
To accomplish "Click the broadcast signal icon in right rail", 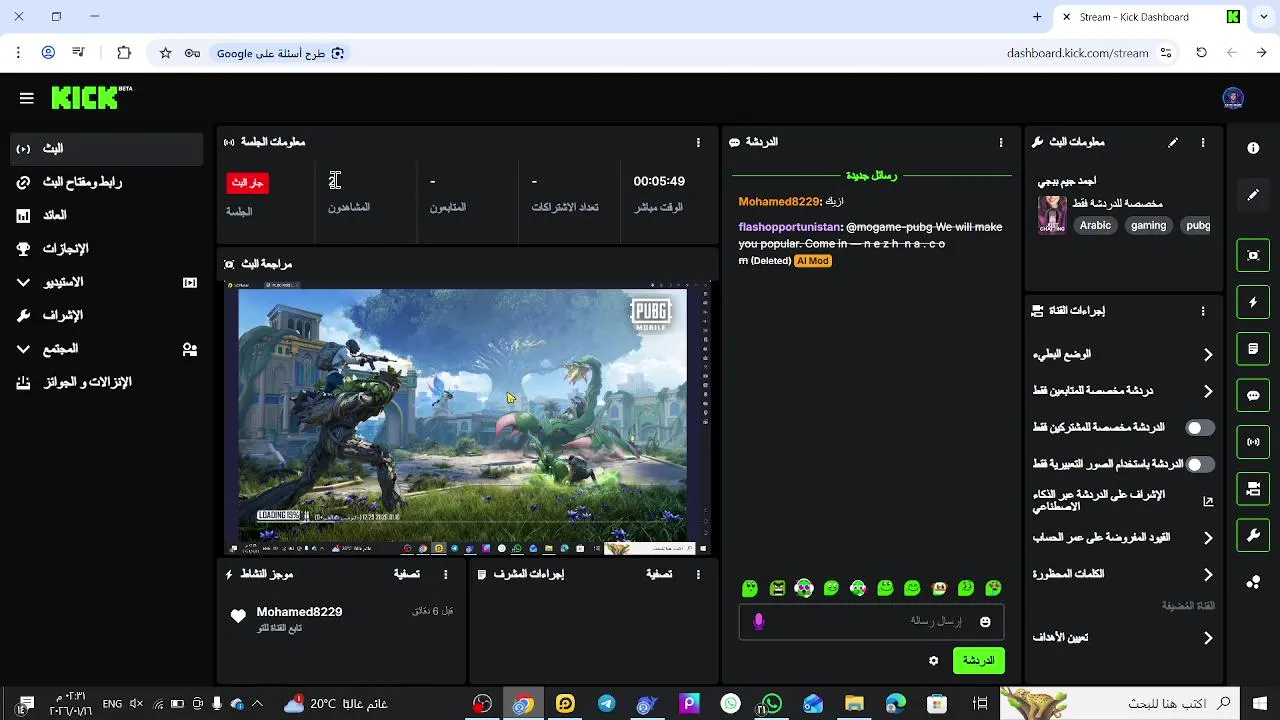I will click(x=1253, y=442).
